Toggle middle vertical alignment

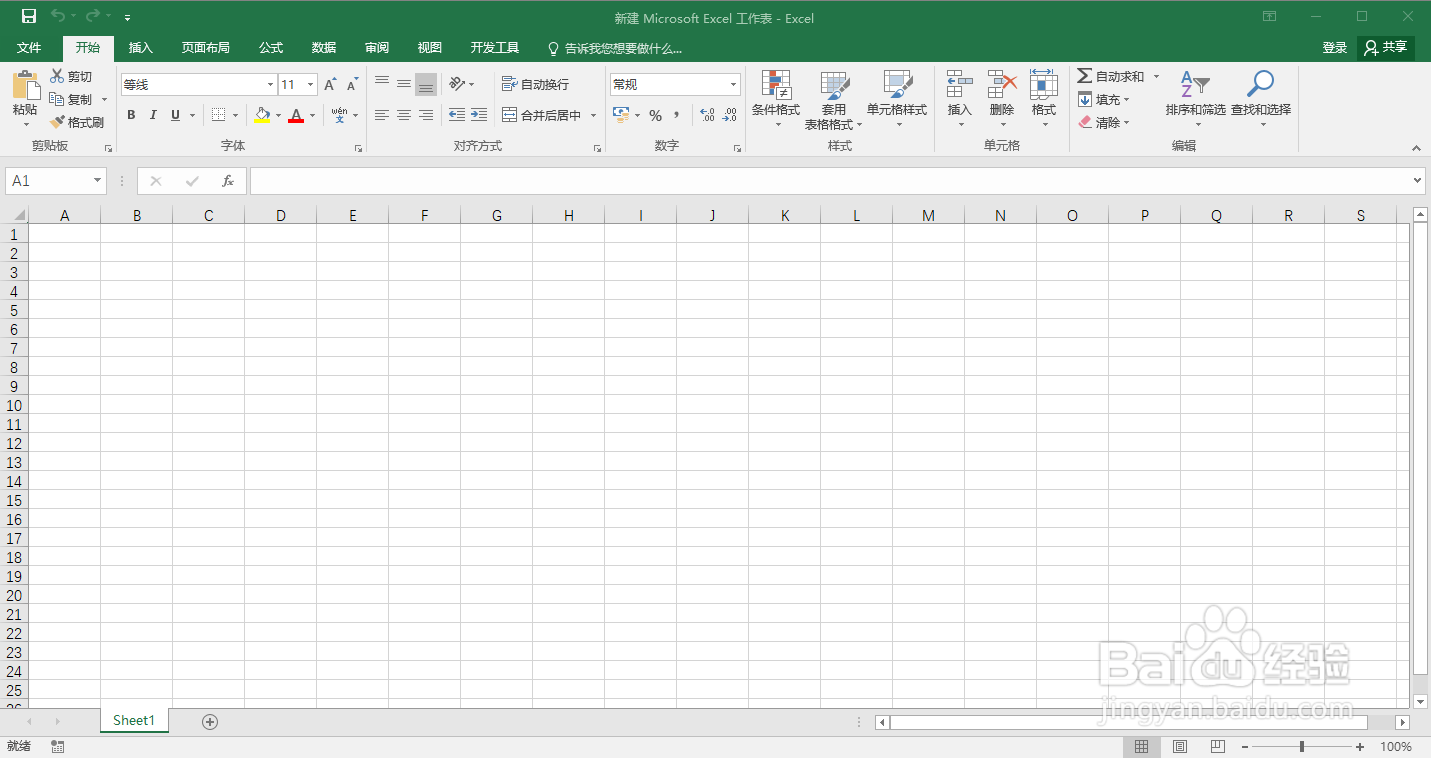pyautogui.click(x=404, y=84)
